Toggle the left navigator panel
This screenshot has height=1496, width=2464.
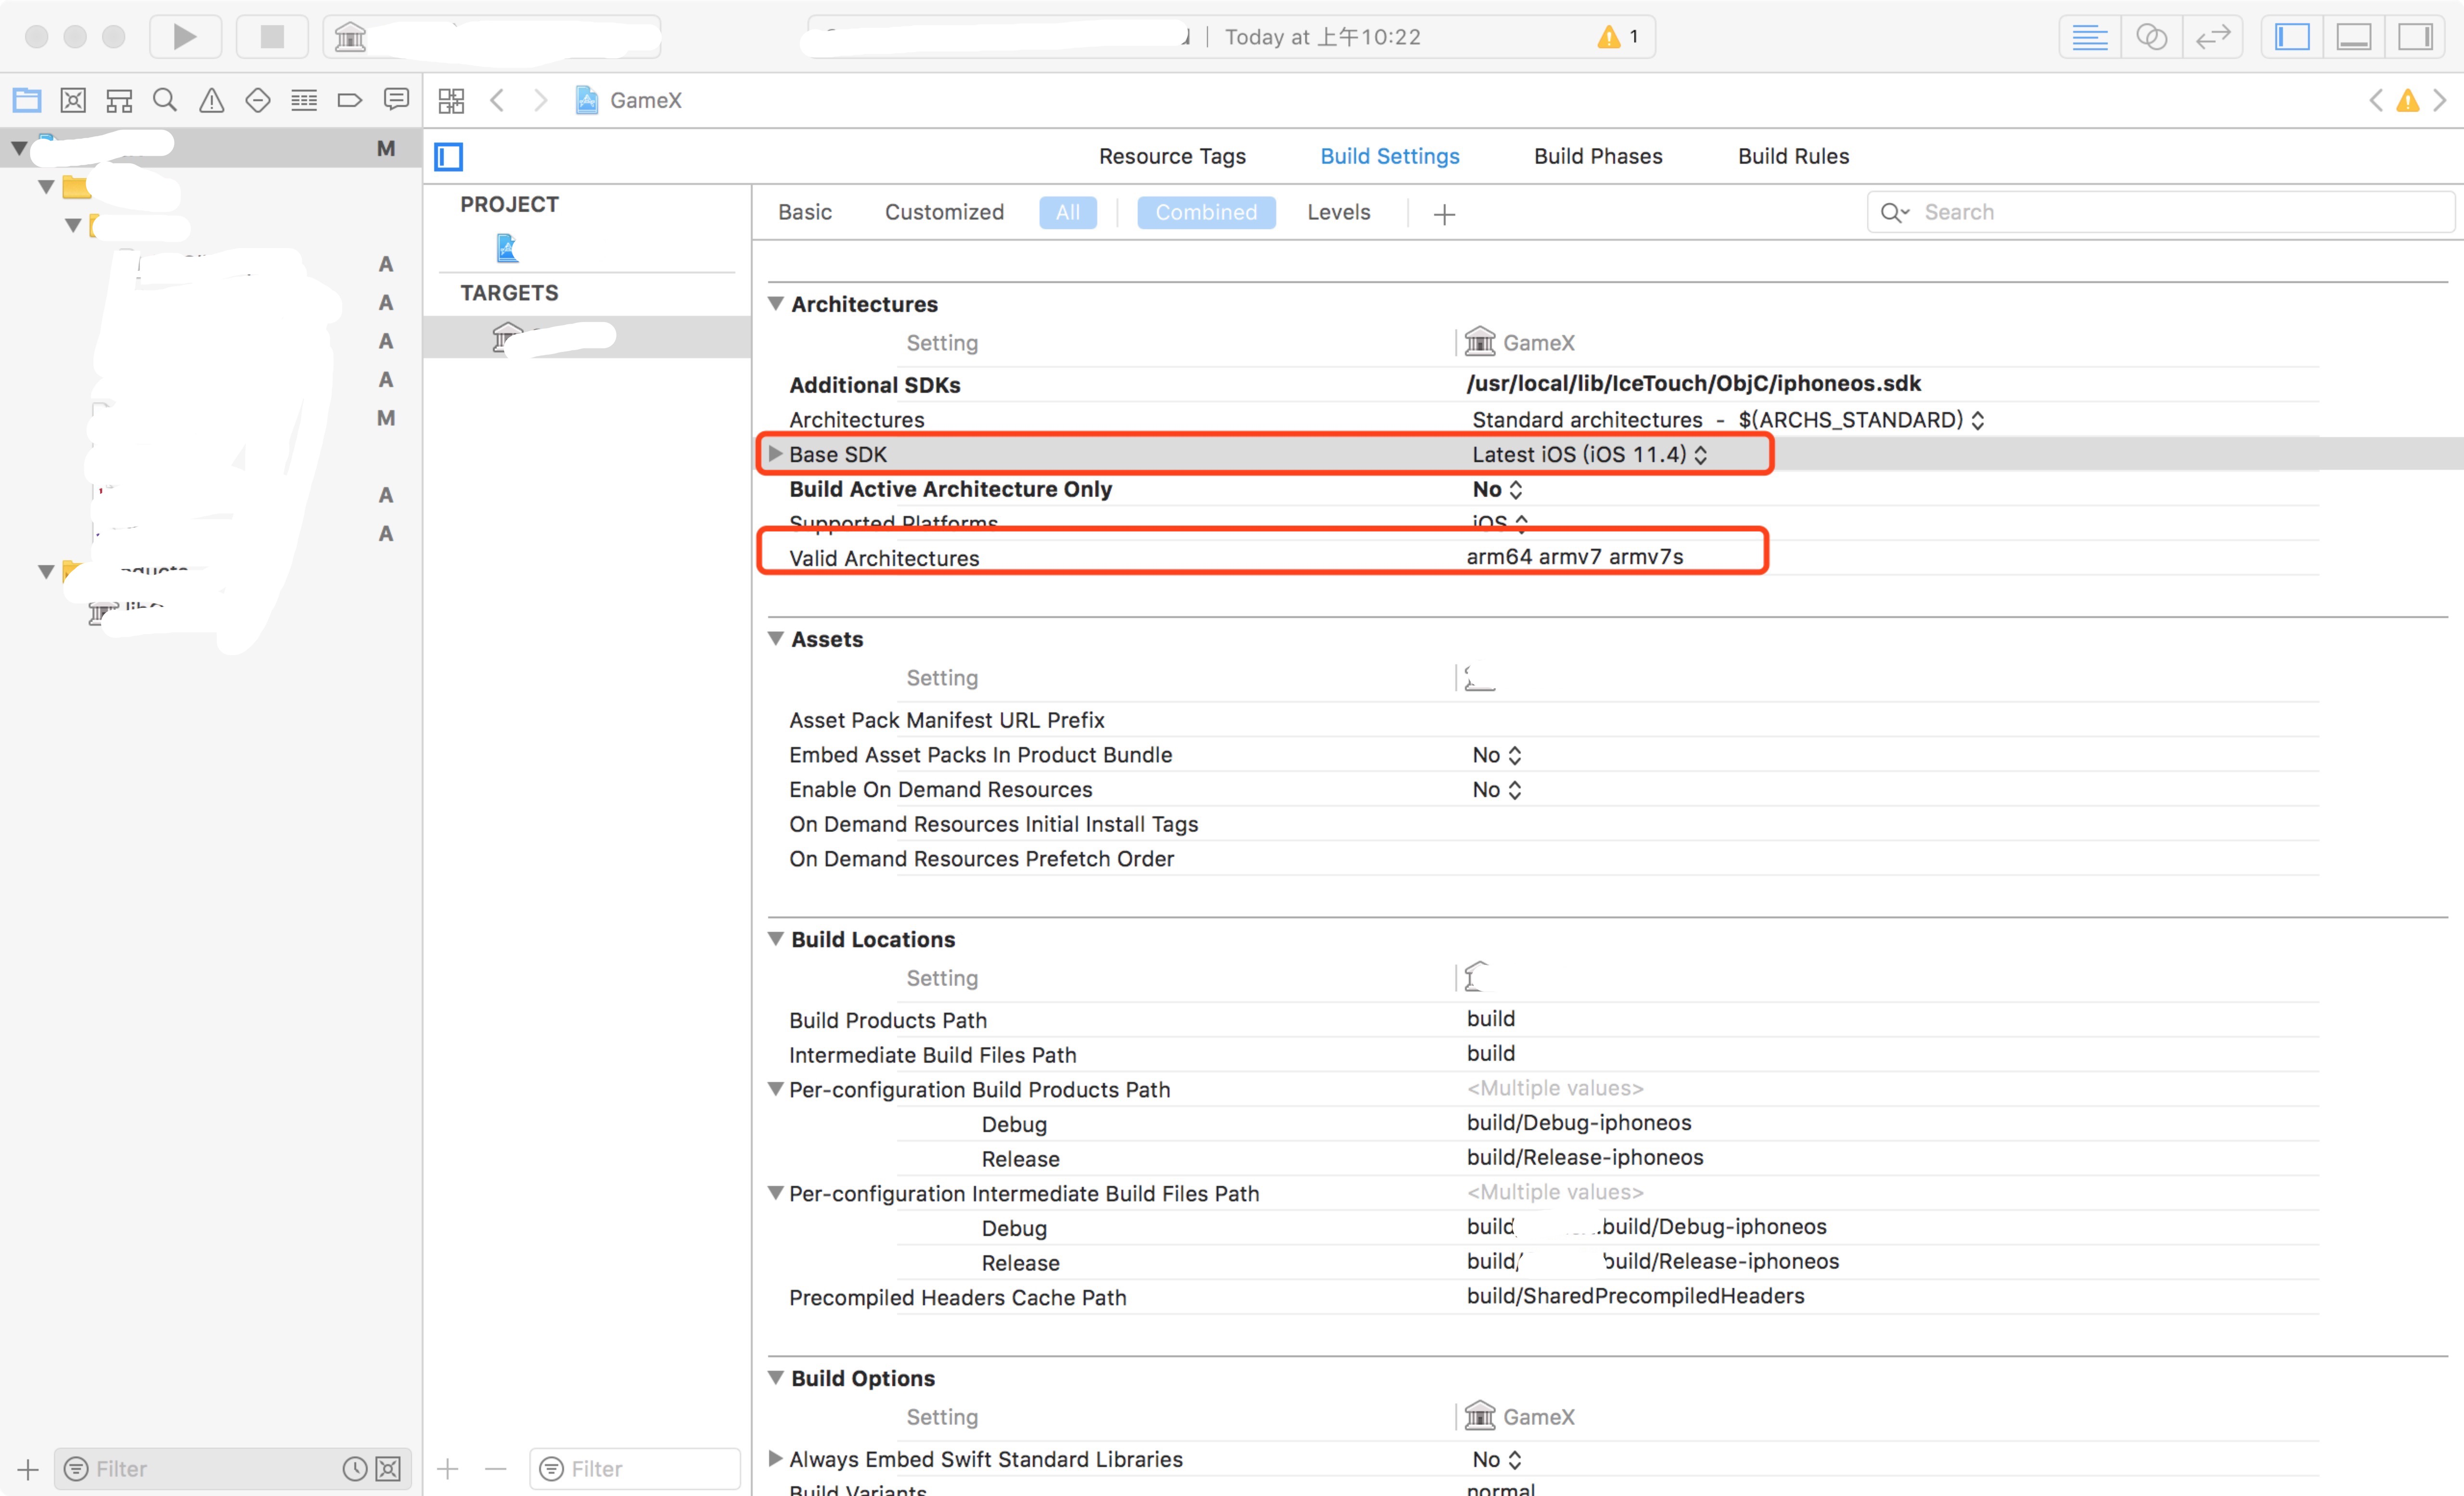point(2292,37)
